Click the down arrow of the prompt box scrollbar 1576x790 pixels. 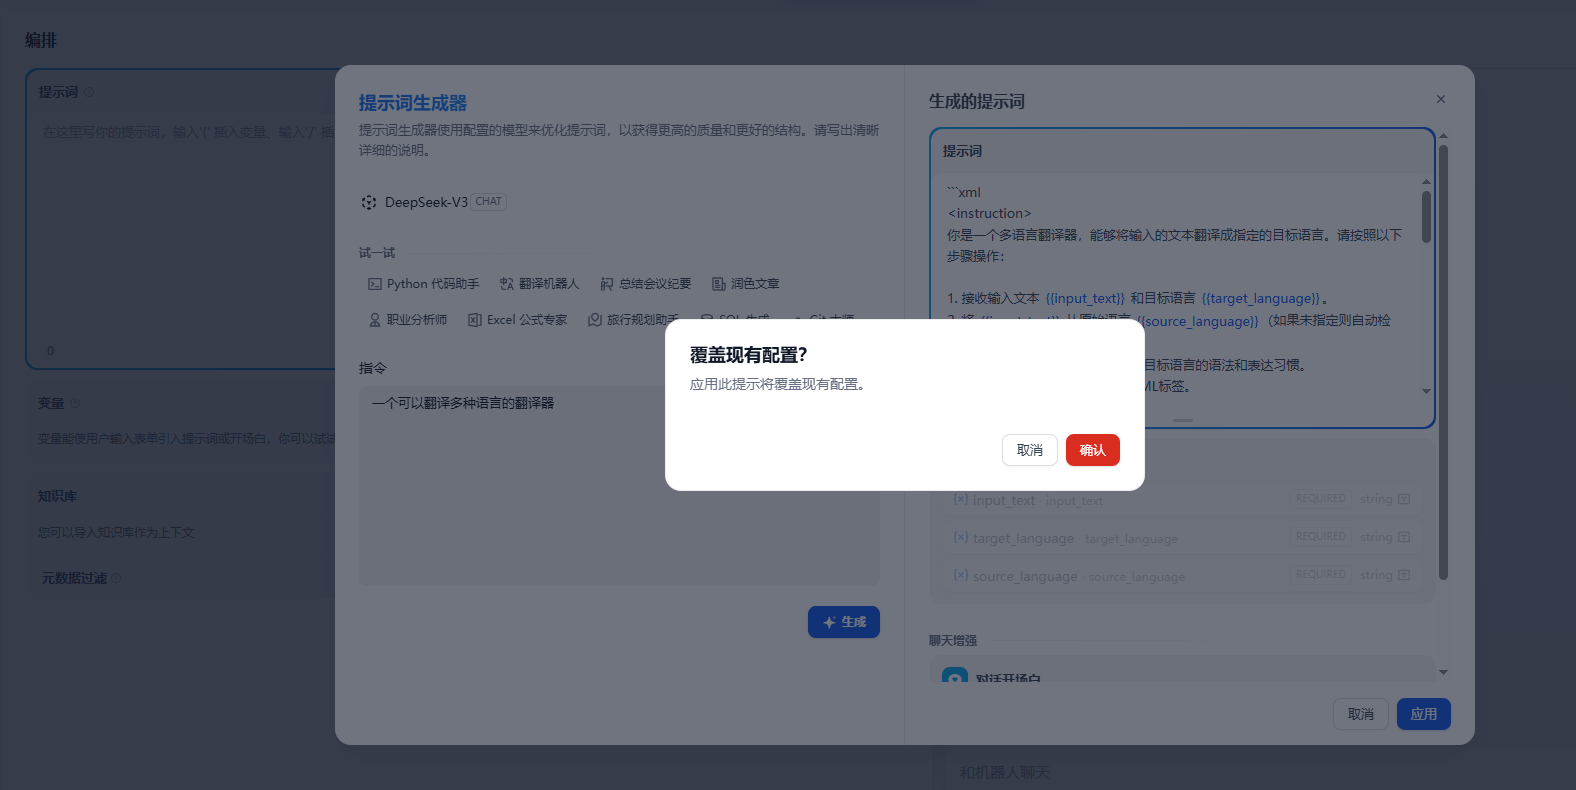click(1426, 391)
